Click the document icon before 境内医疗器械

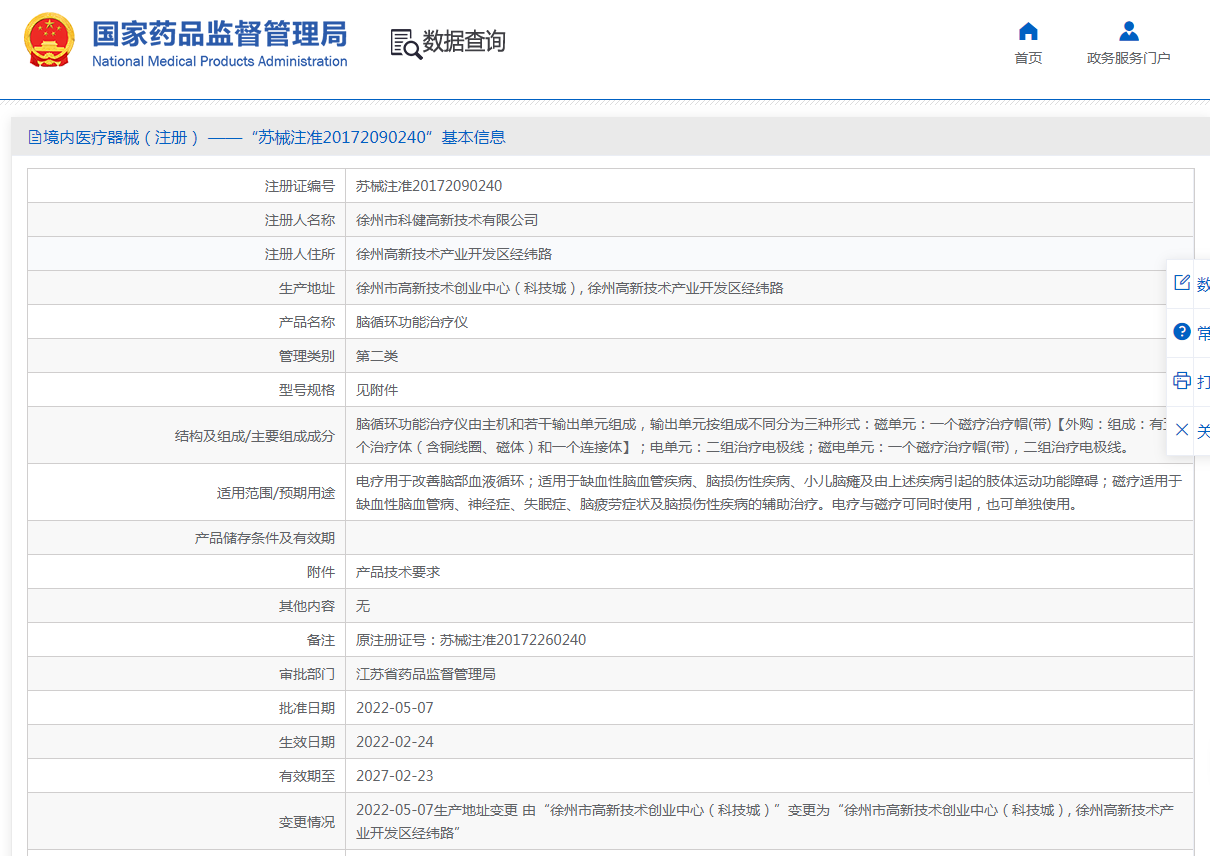[x=35, y=137]
